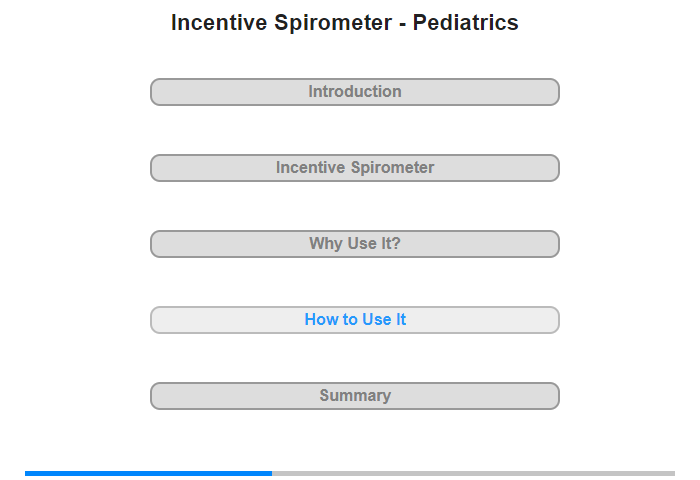Image resolution: width=700 pixels, height=480 pixels.
Task: Click the blue How to Use It text
Action: pos(355,319)
